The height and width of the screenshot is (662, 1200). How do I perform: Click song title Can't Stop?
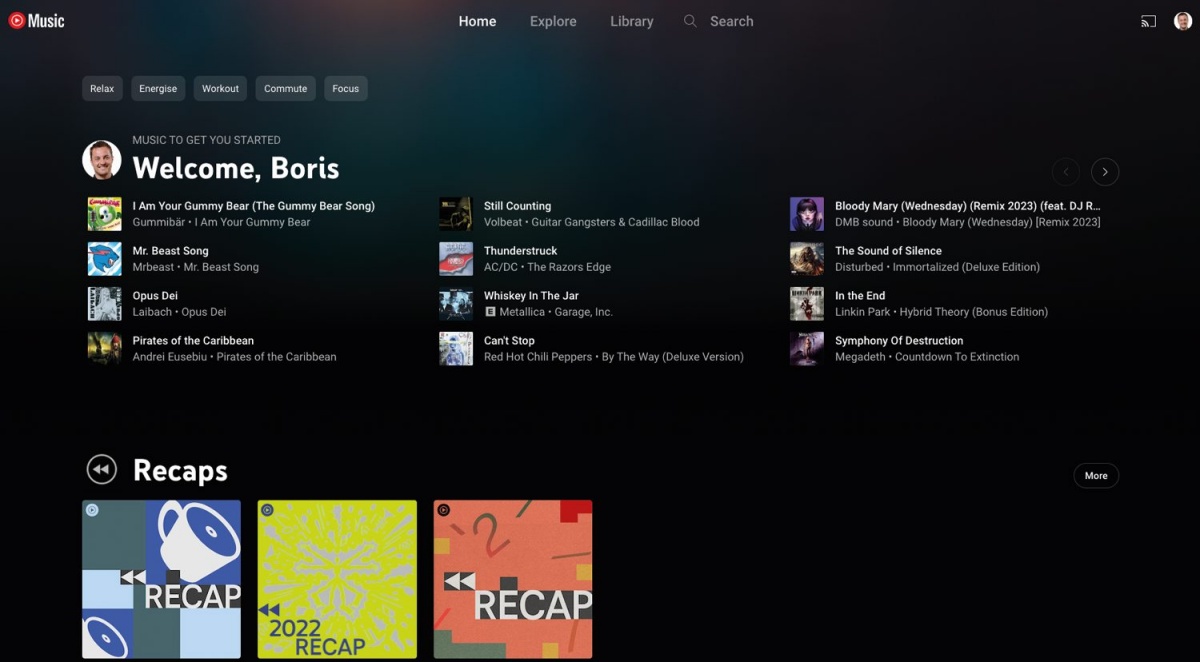pyautogui.click(x=509, y=341)
